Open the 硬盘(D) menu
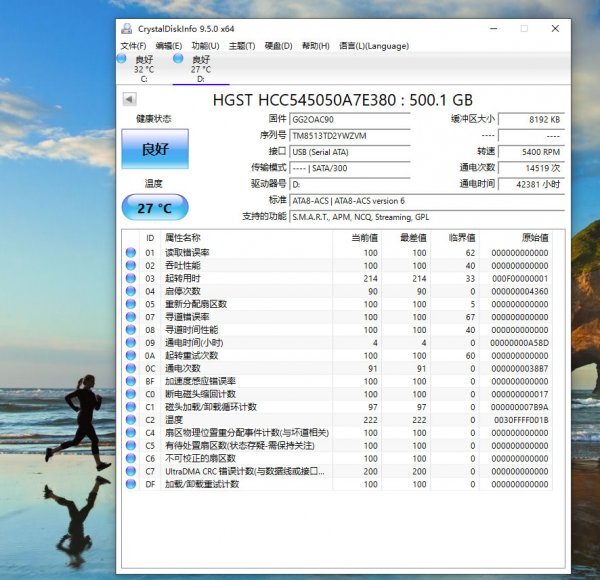600x580 pixels. (x=279, y=46)
